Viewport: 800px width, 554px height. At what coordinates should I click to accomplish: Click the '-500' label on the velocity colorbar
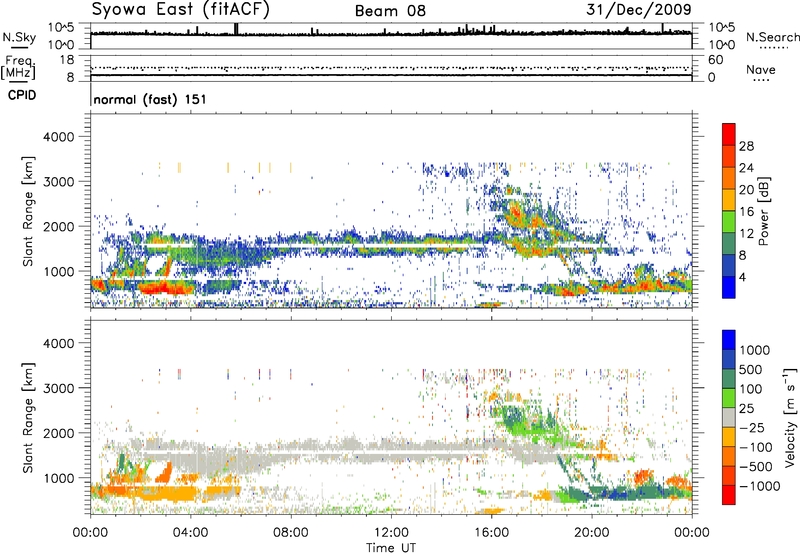pyautogui.click(x=756, y=466)
